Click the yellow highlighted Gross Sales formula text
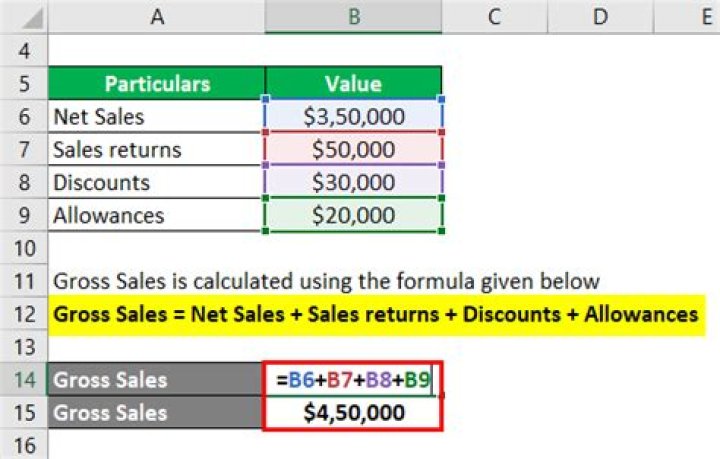720x459 pixels. point(375,313)
